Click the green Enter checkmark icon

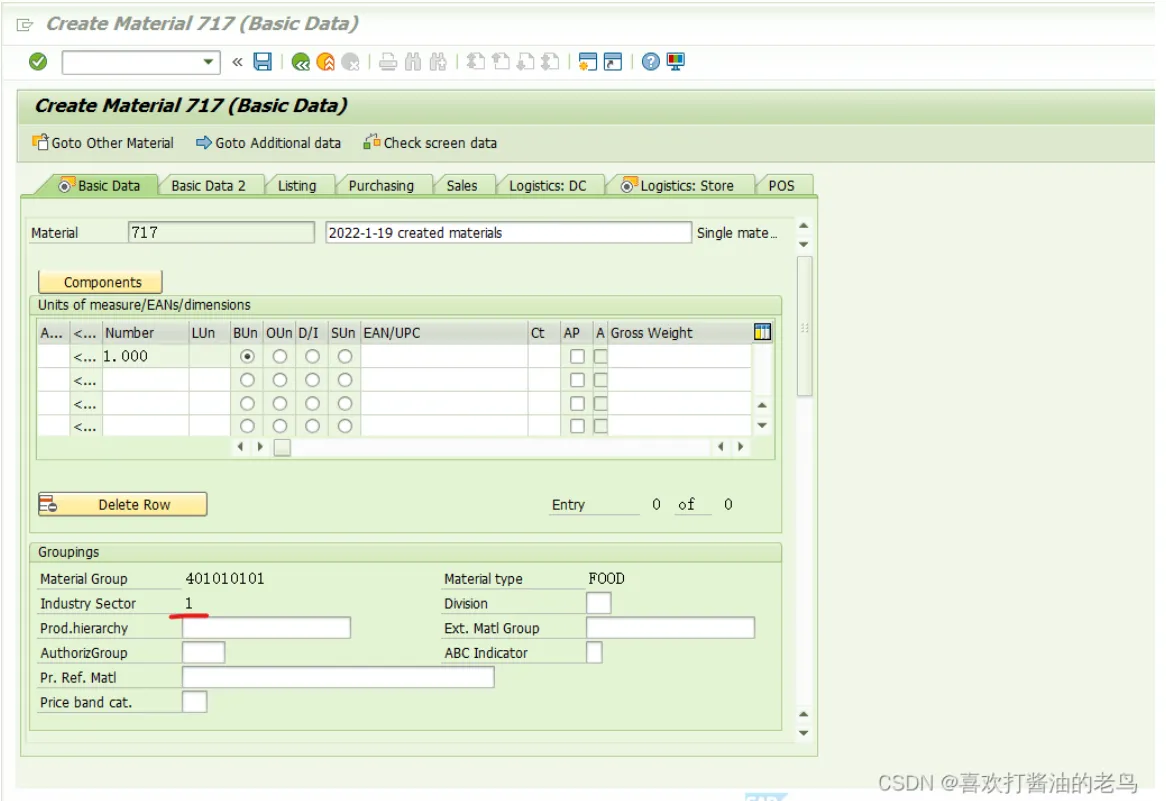click(x=38, y=62)
